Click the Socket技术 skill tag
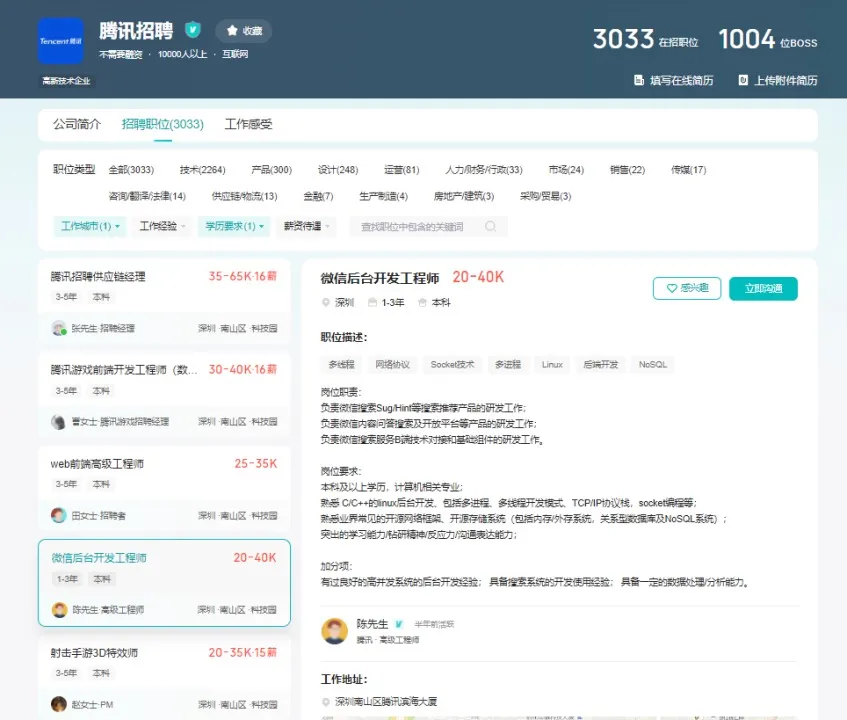847x720 pixels. (452, 365)
